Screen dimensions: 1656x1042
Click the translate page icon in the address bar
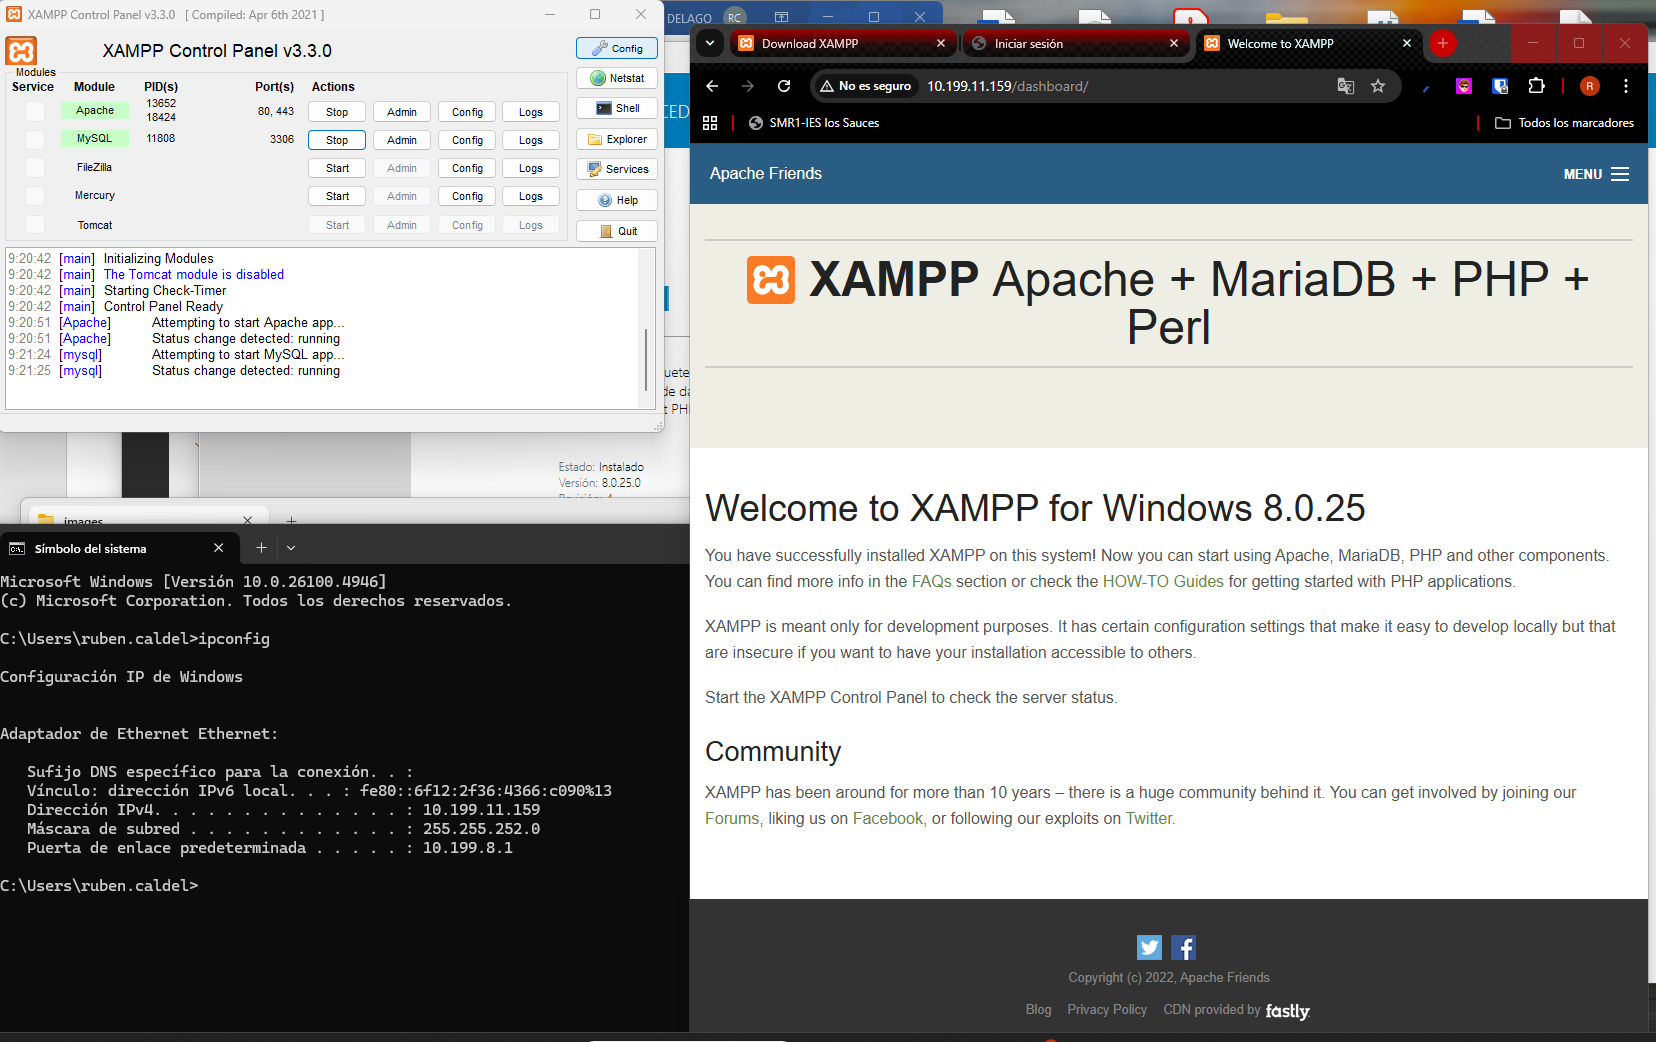[1346, 86]
